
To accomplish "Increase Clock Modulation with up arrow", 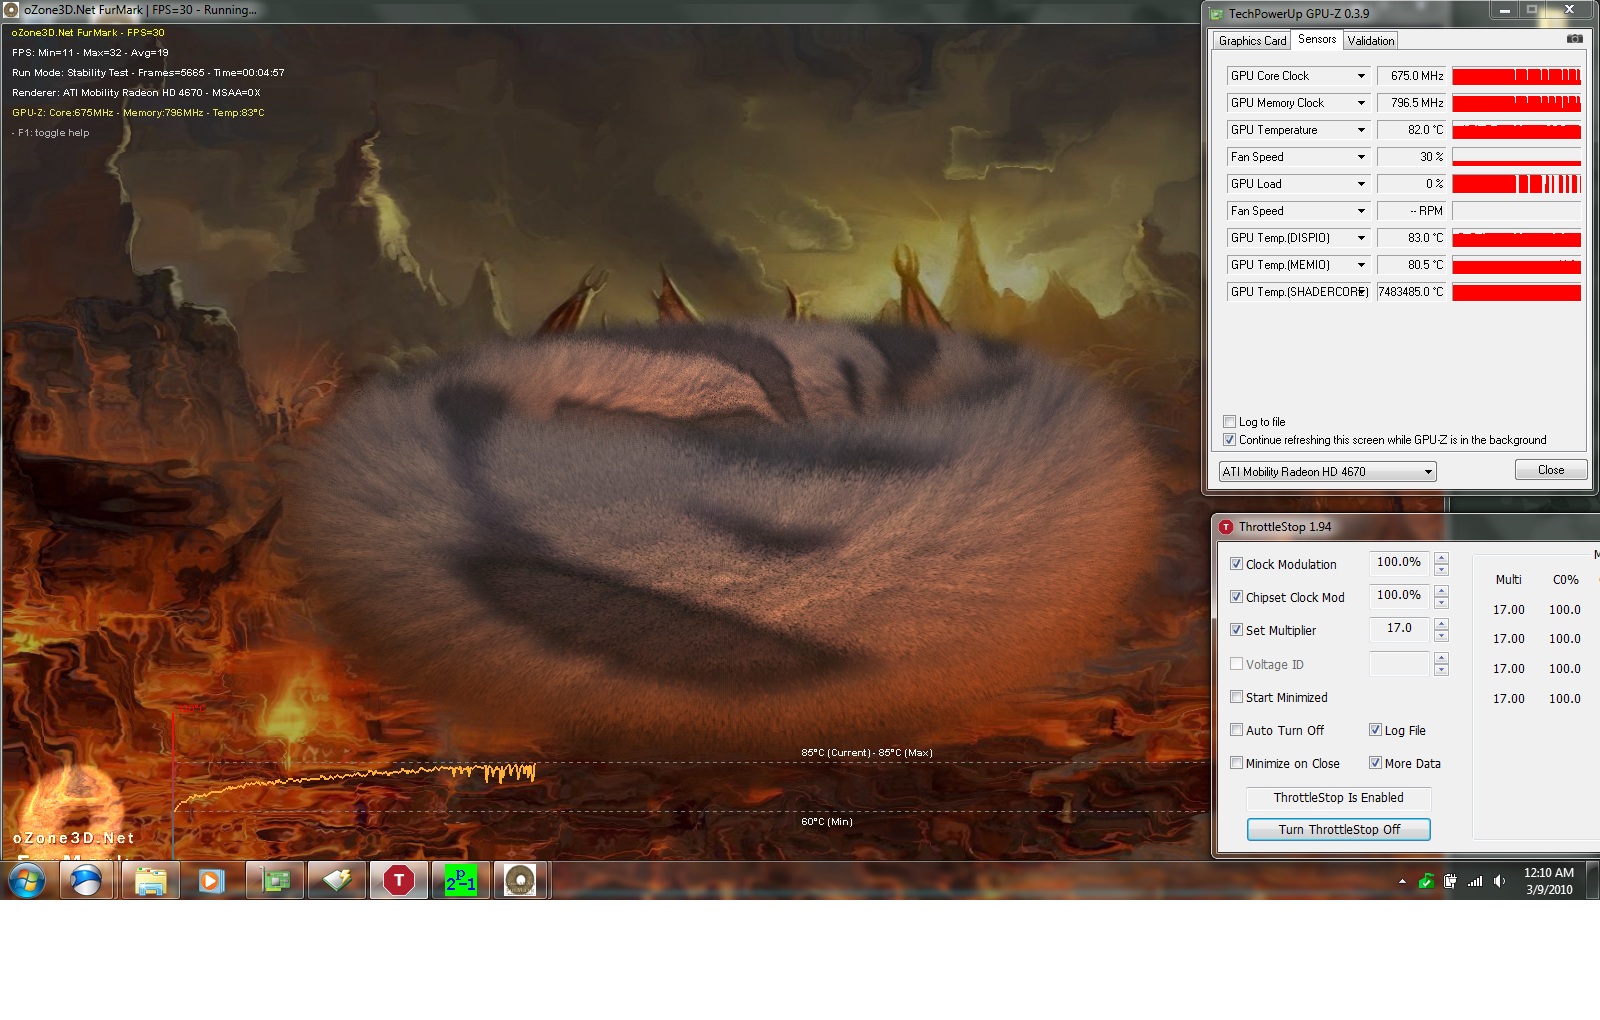I will [1441, 558].
